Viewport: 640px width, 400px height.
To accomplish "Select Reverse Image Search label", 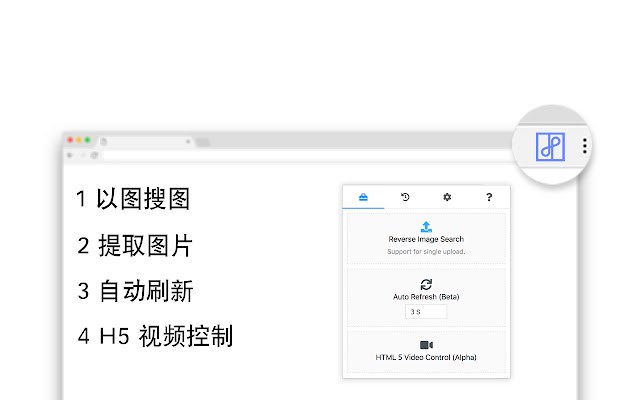I will click(x=426, y=239).
